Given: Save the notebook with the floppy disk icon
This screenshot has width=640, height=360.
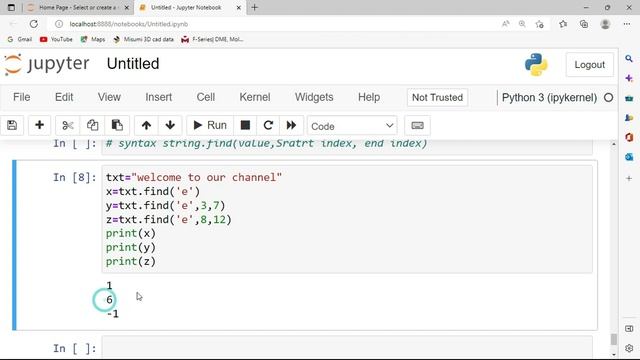Looking at the screenshot, I should tap(12, 125).
